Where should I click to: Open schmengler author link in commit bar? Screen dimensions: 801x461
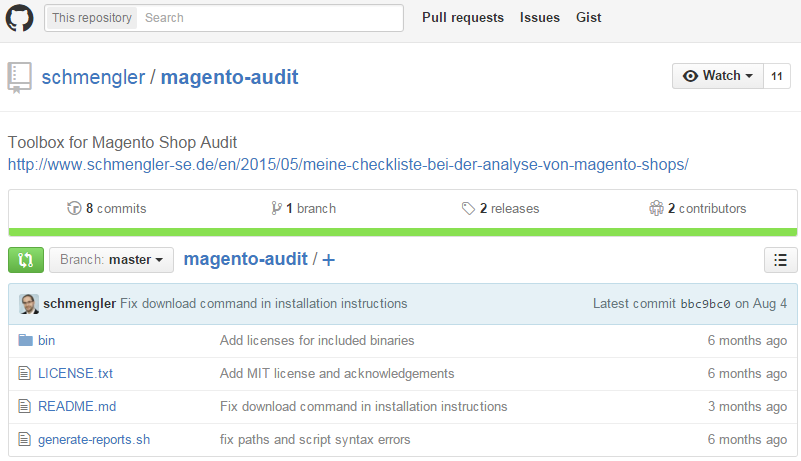point(80,304)
